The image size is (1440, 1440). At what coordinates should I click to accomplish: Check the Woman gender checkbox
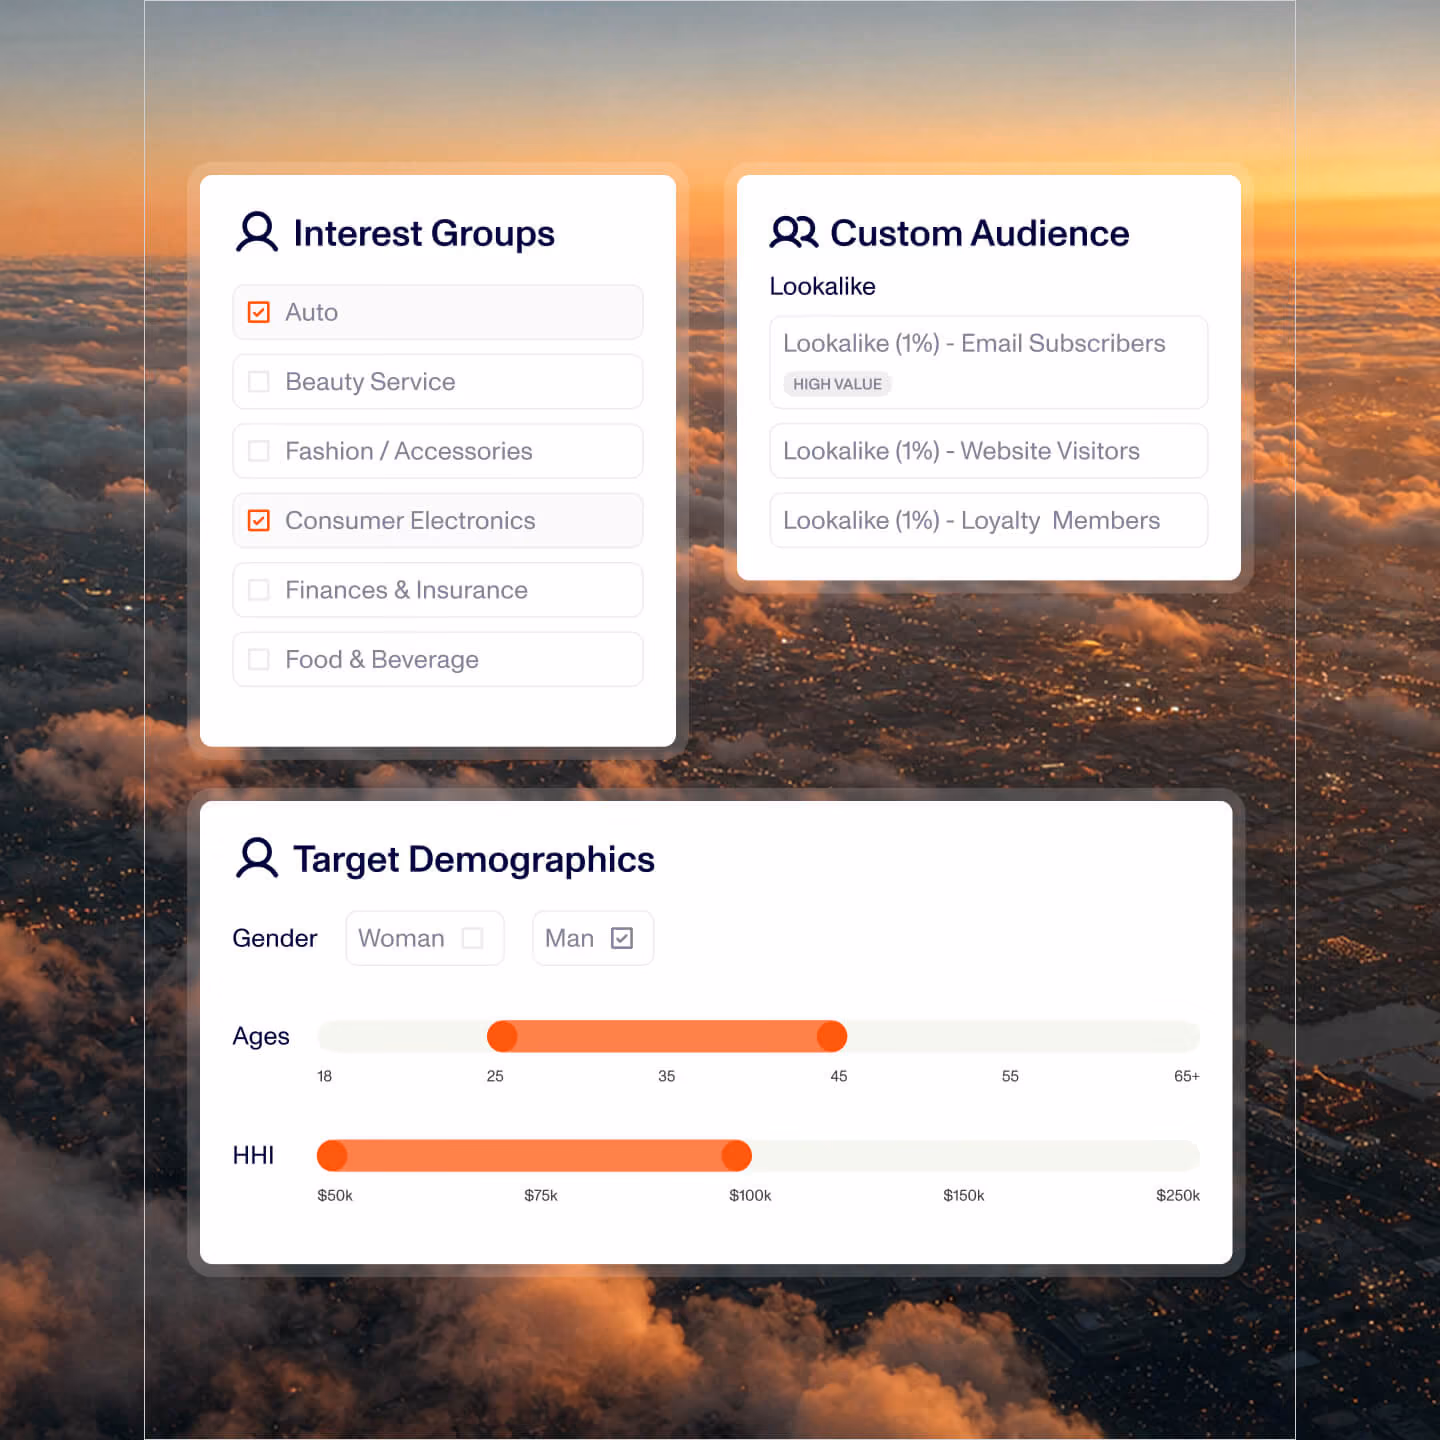472,938
